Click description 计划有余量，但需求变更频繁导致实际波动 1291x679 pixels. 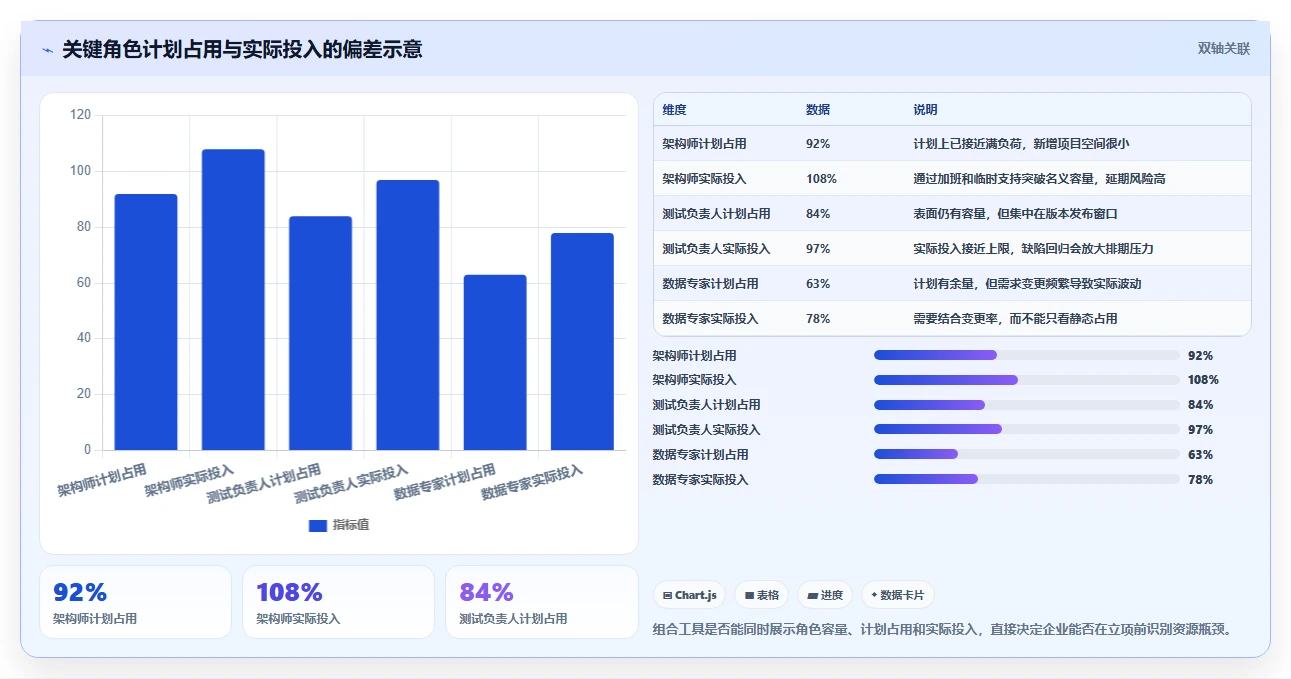(x=1027, y=284)
